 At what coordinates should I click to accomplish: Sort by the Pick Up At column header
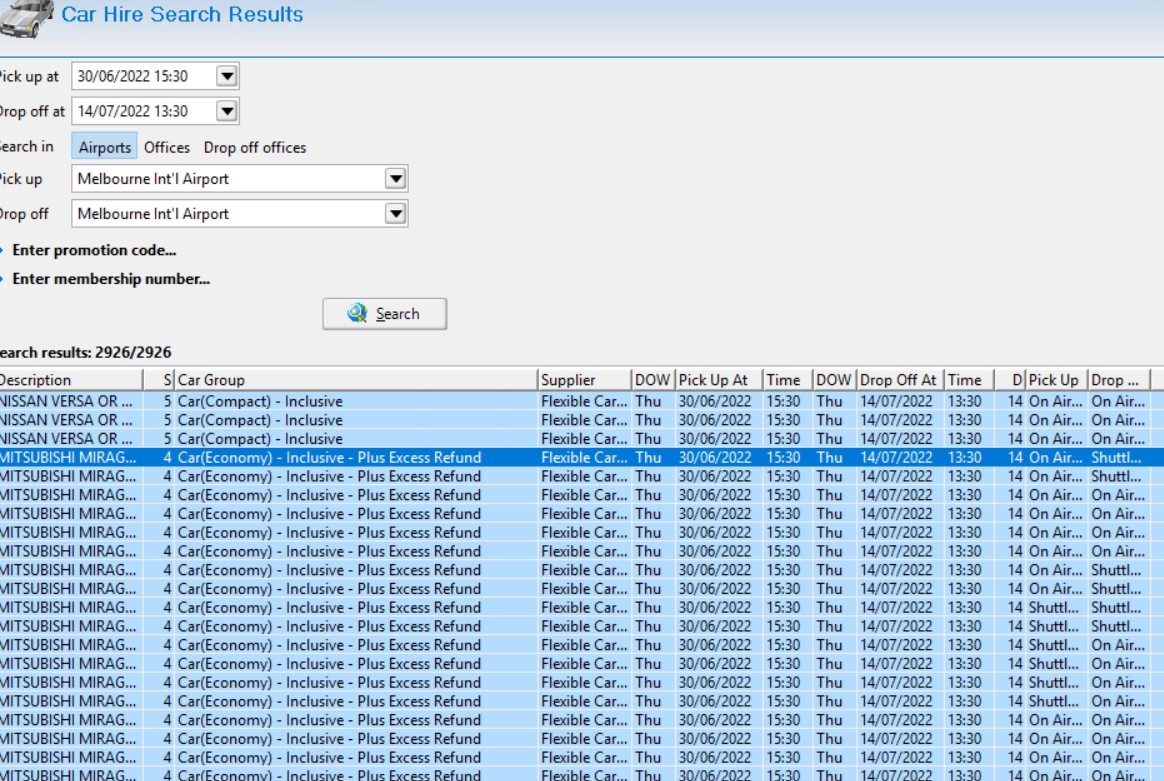coord(719,380)
